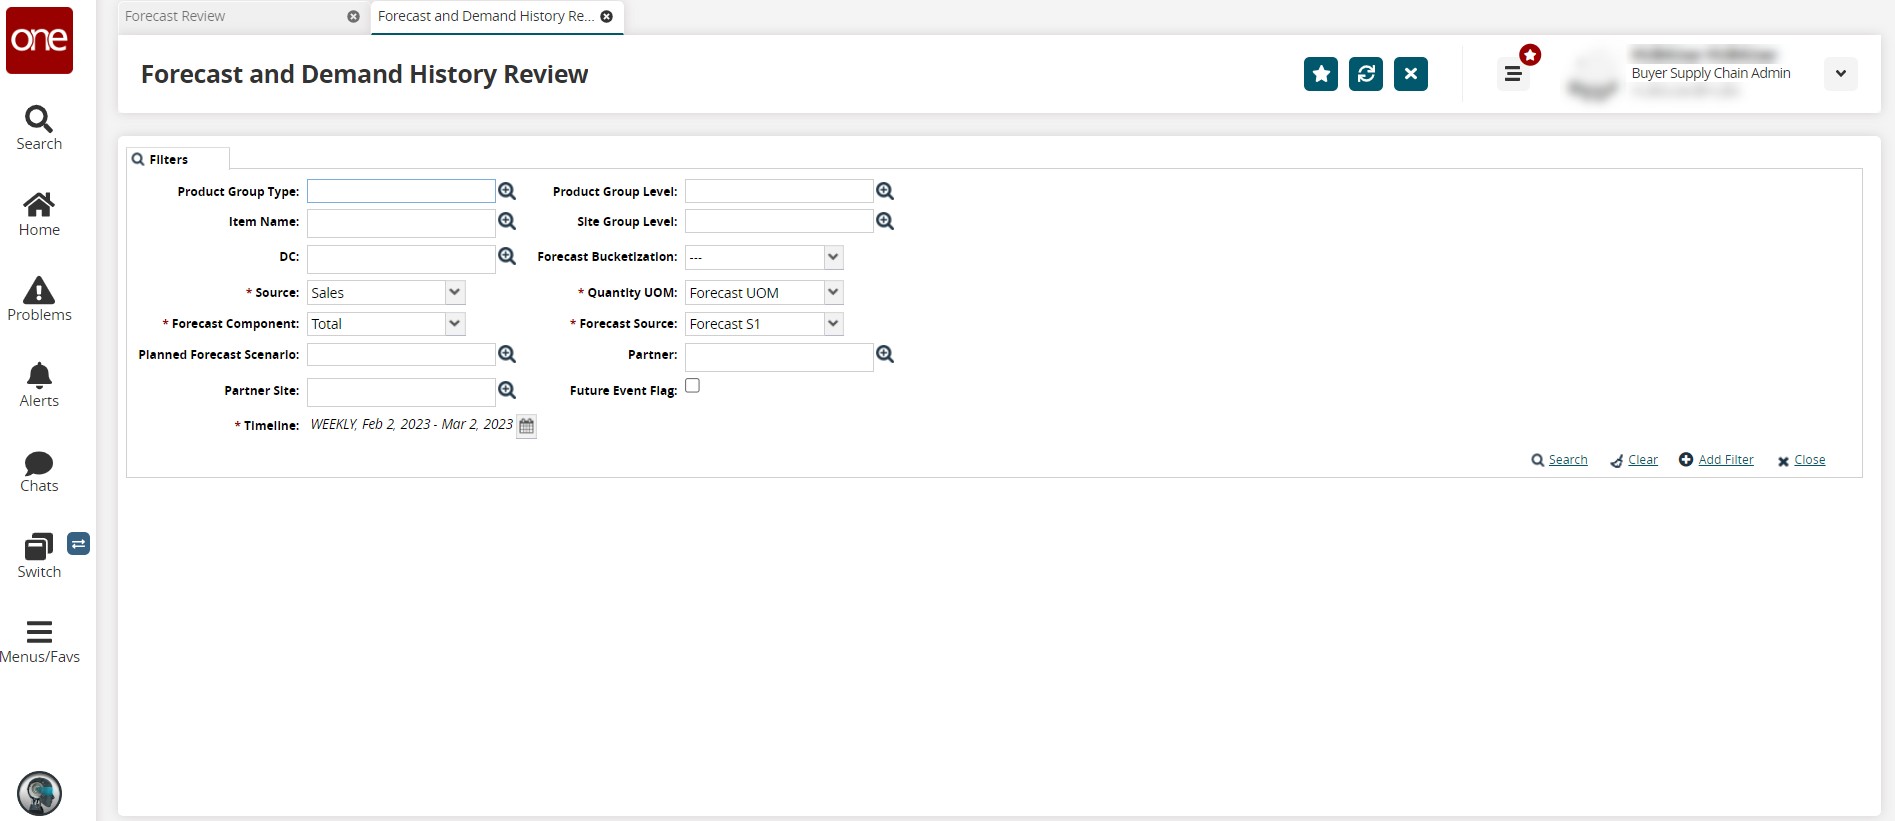
Task: Switch to the Forecast Review tab
Action: (175, 17)
